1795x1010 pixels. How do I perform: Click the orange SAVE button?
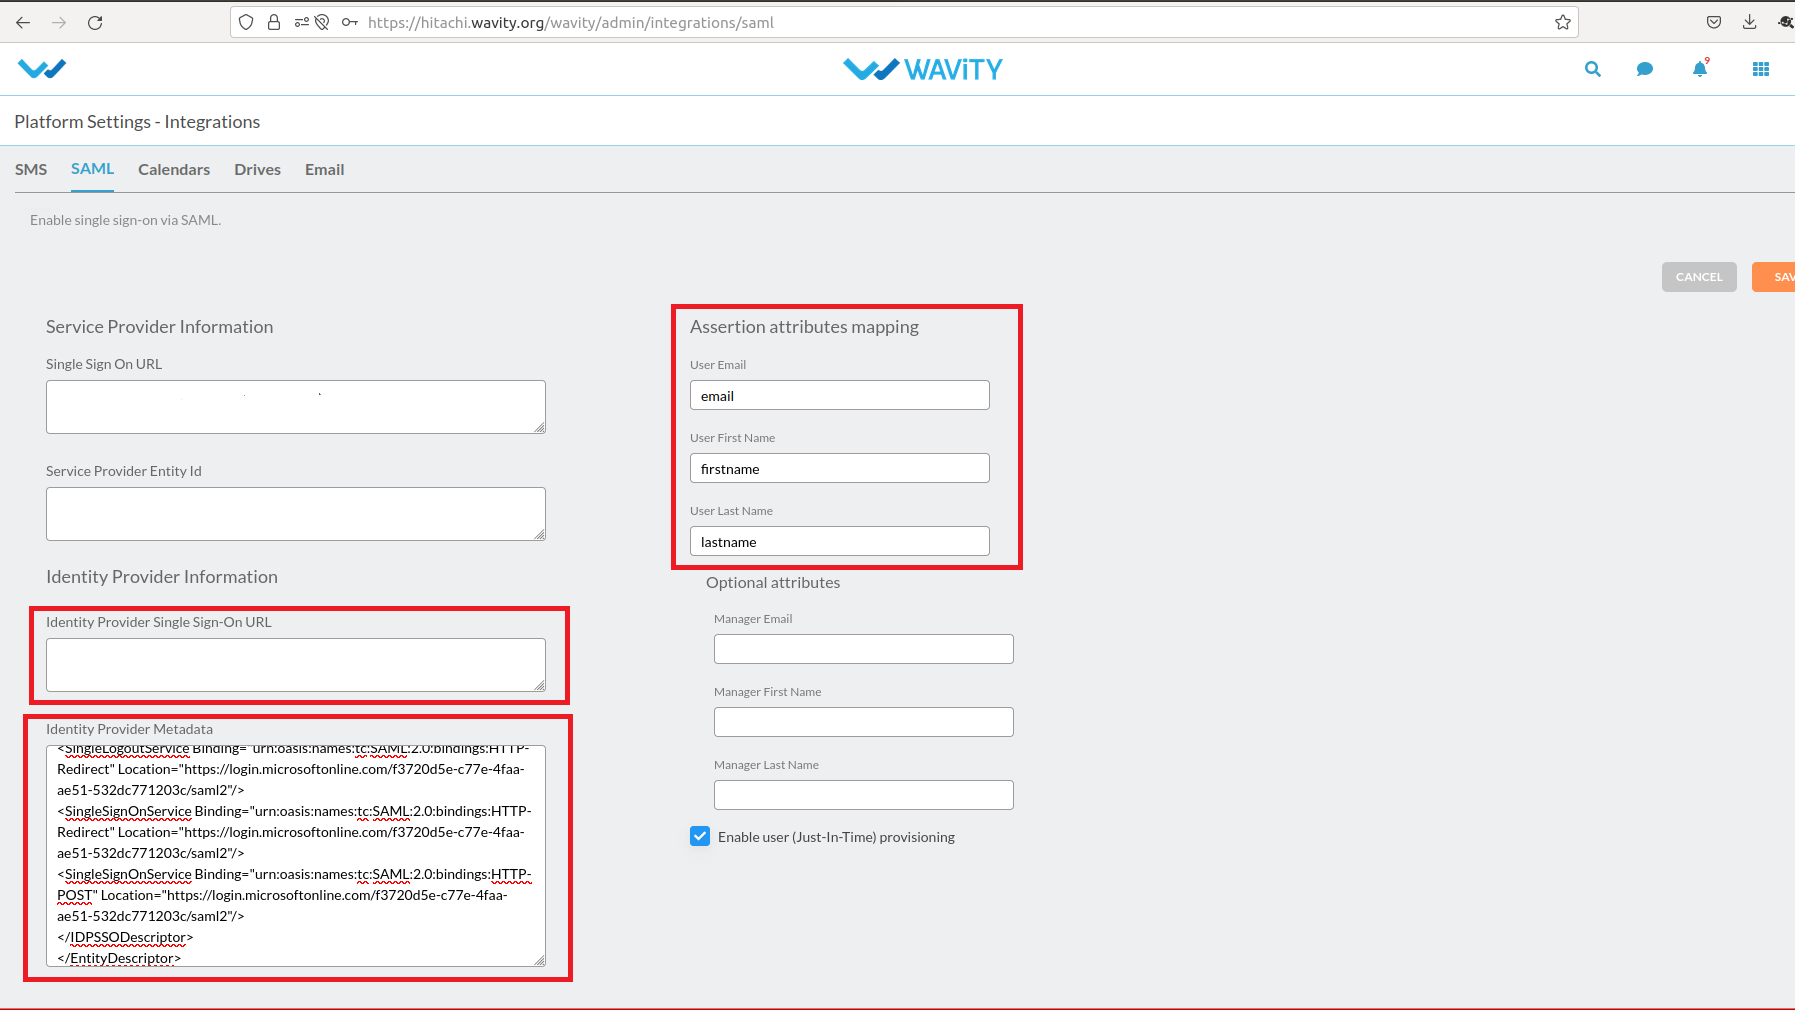[x=1774, y=277]
